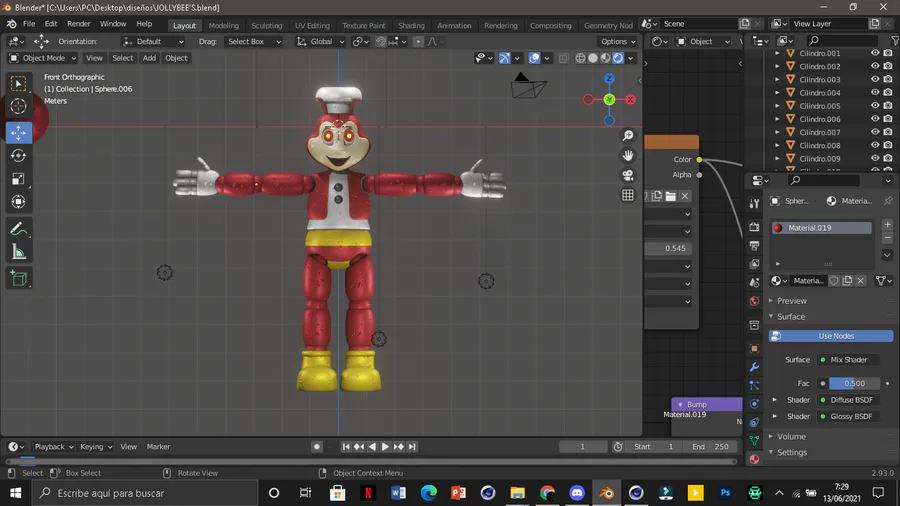Click the Zoom view magnifier icon

[628, 135]
